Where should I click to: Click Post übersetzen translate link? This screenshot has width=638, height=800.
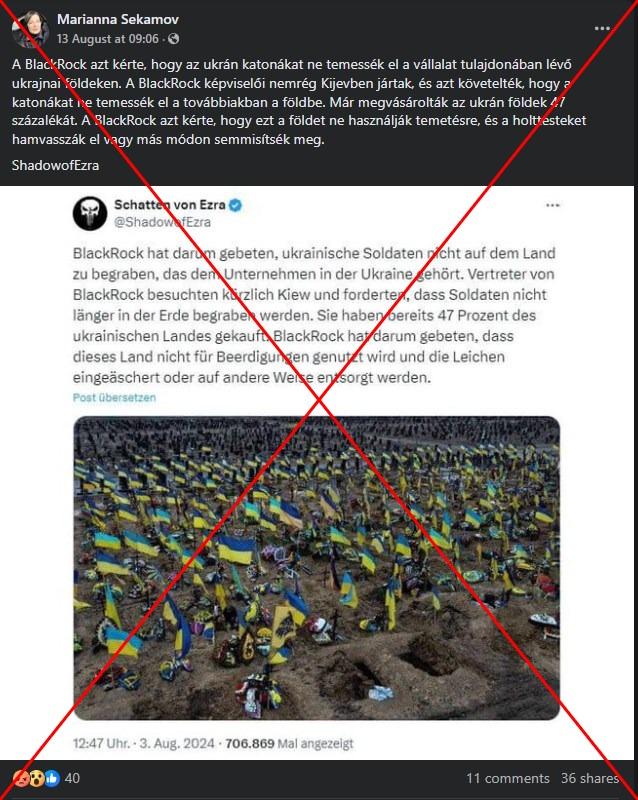(x=114, y=397)
